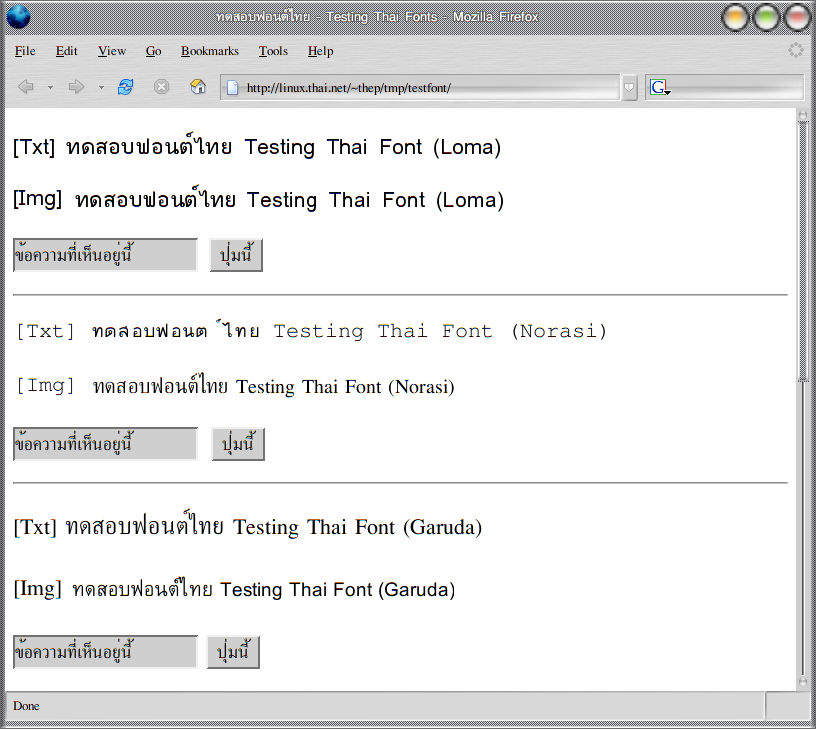Image resolution: width=816 pixels, height=729 pixels.
Task: Click the Forward navigation arrow
Action: [x=76, y=87]
